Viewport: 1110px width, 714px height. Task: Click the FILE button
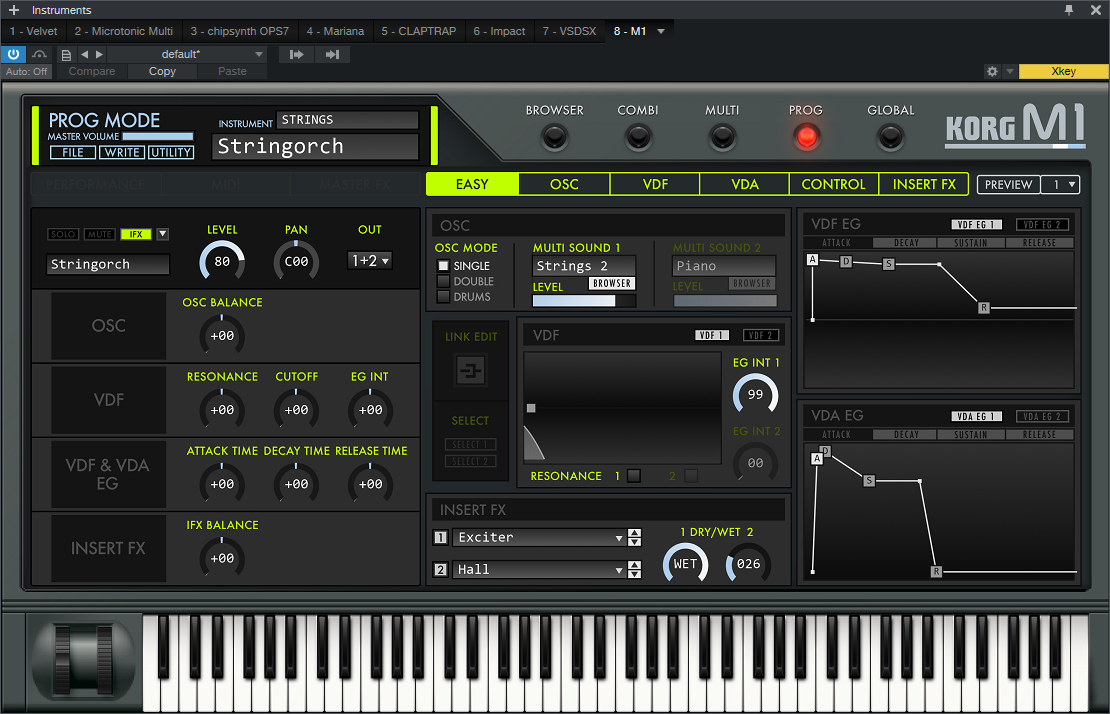72,152
